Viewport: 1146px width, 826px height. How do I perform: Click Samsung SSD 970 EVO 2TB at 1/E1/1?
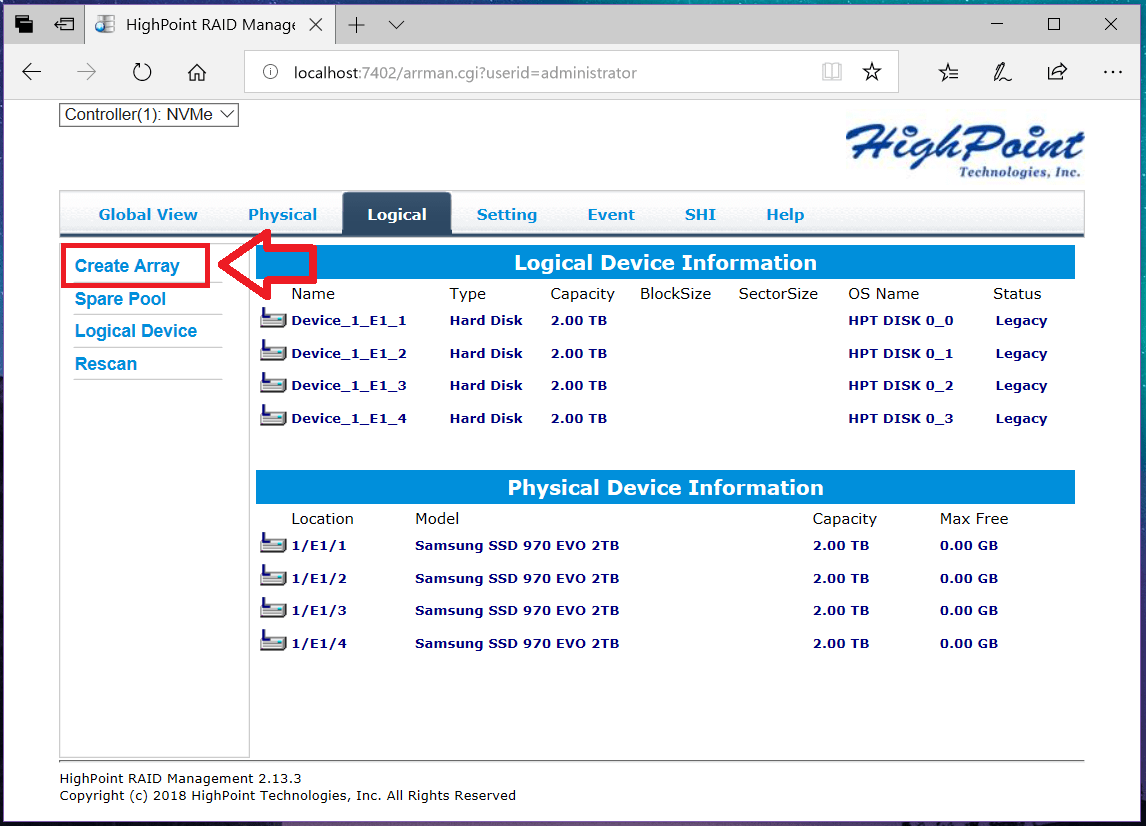[x=517, y=545]
